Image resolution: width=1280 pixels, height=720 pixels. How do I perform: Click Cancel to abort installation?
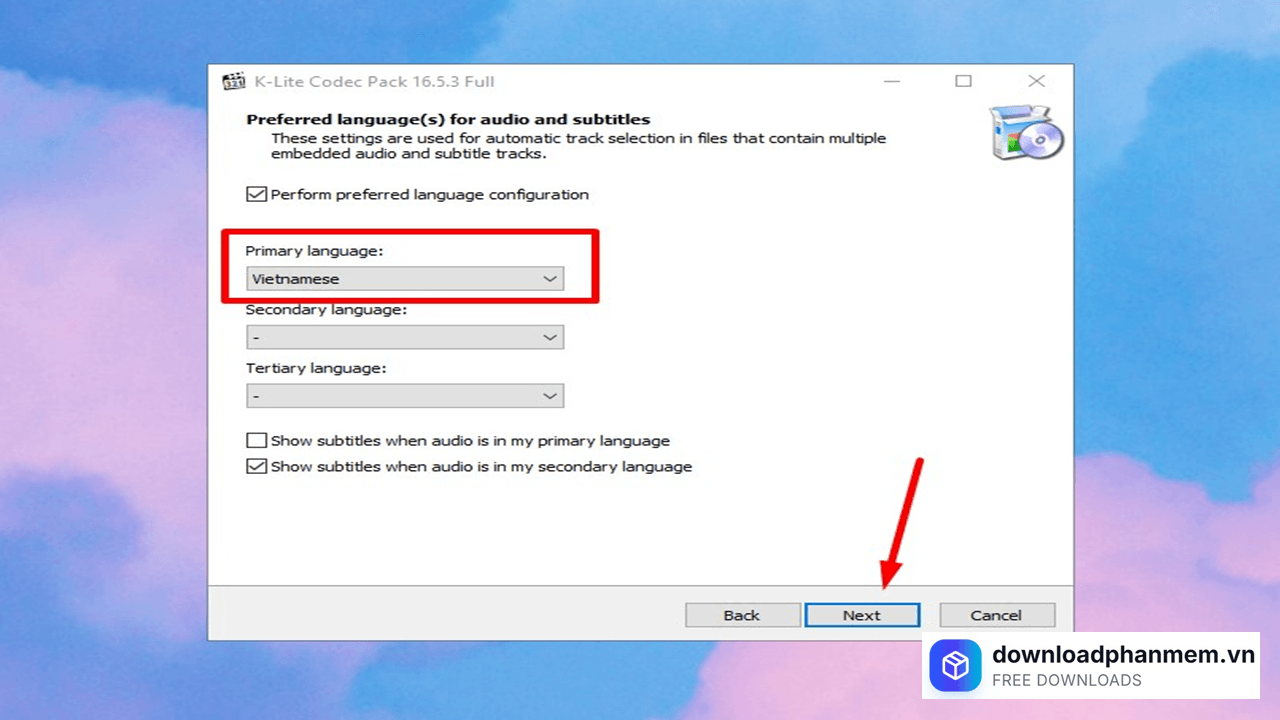[x=996, y=615]
